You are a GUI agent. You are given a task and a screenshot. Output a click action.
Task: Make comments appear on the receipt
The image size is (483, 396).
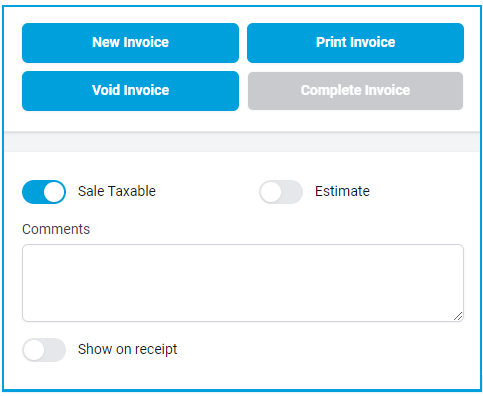tap(44, 350)
